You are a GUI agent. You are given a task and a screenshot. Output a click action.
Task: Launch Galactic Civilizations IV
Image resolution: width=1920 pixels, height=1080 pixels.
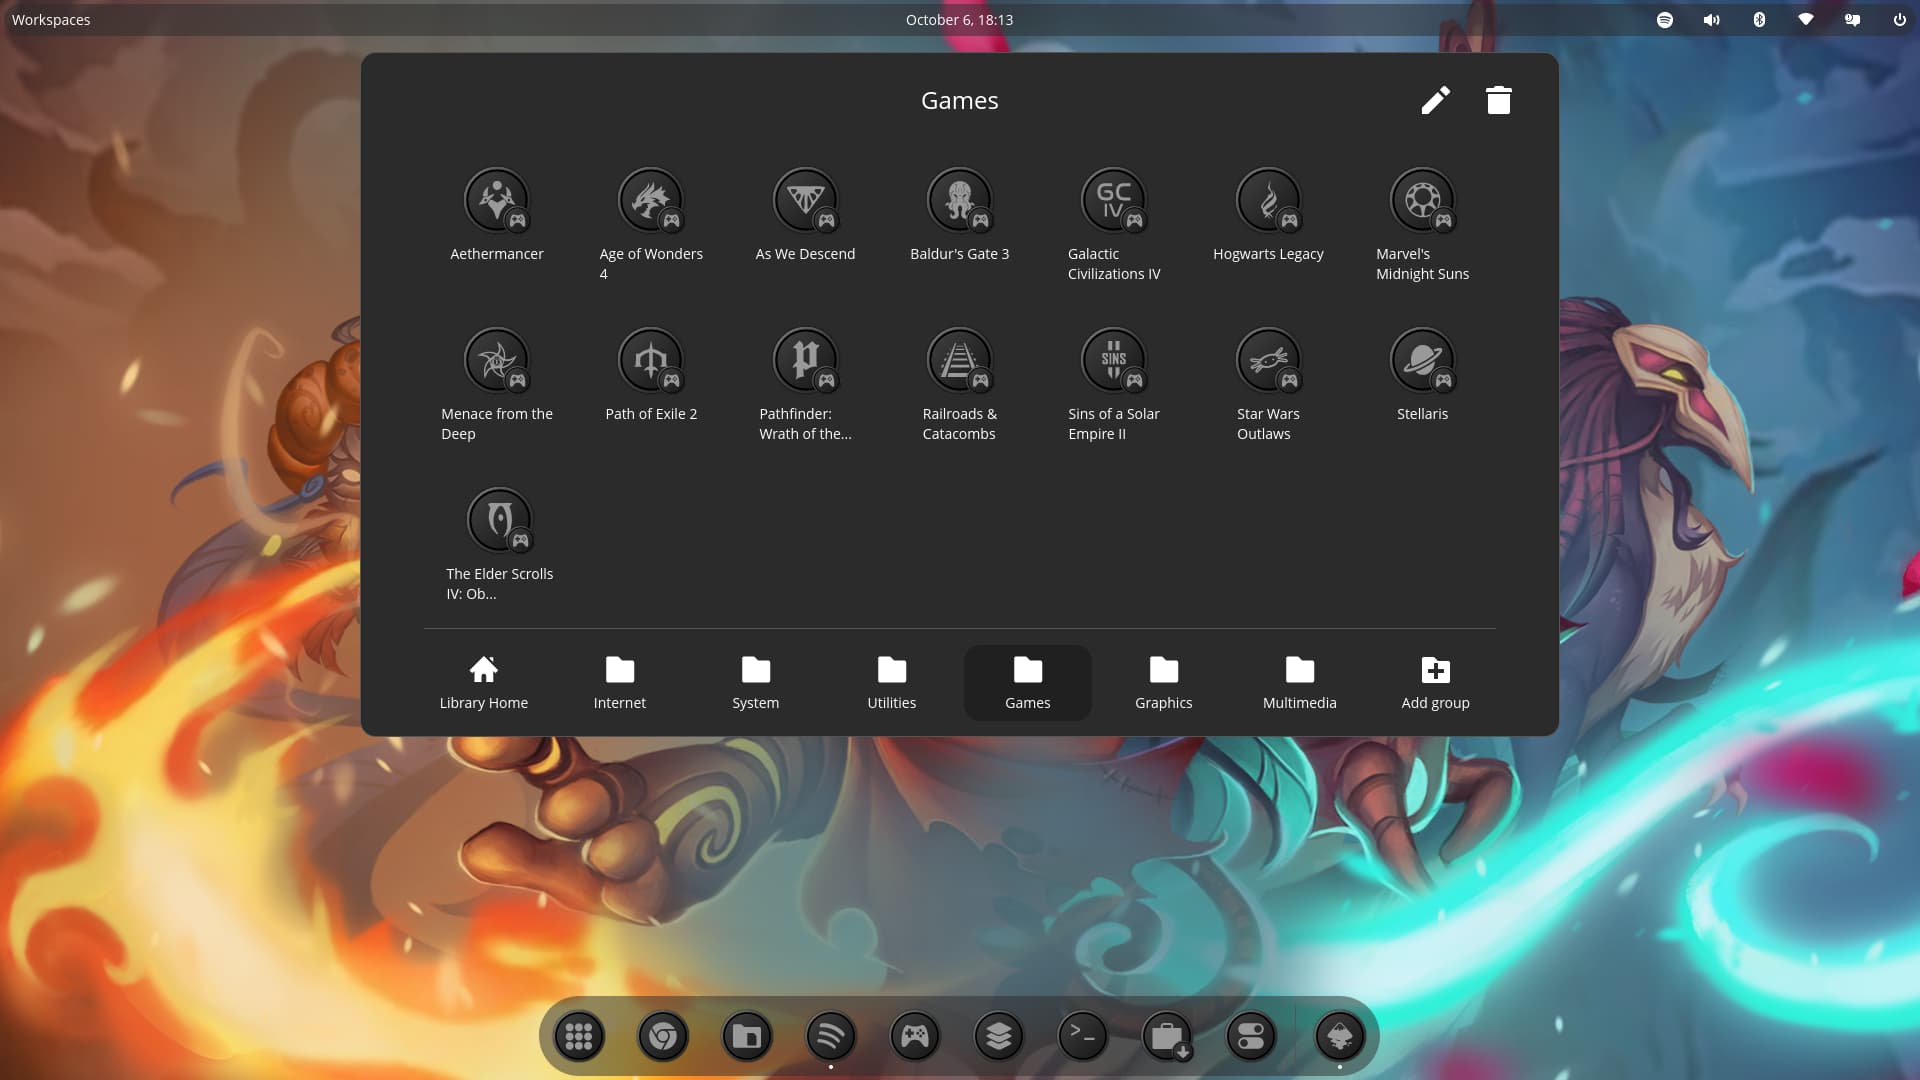[x=1113, y=201]
